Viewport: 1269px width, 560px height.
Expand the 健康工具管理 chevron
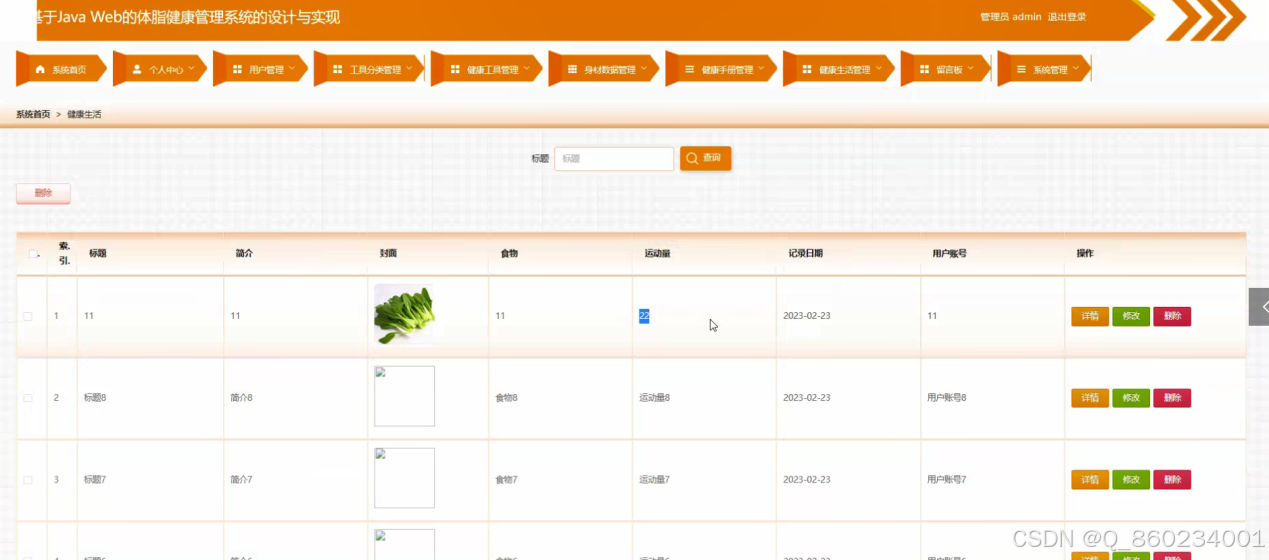pyautogui.click(x=526, y=69)
